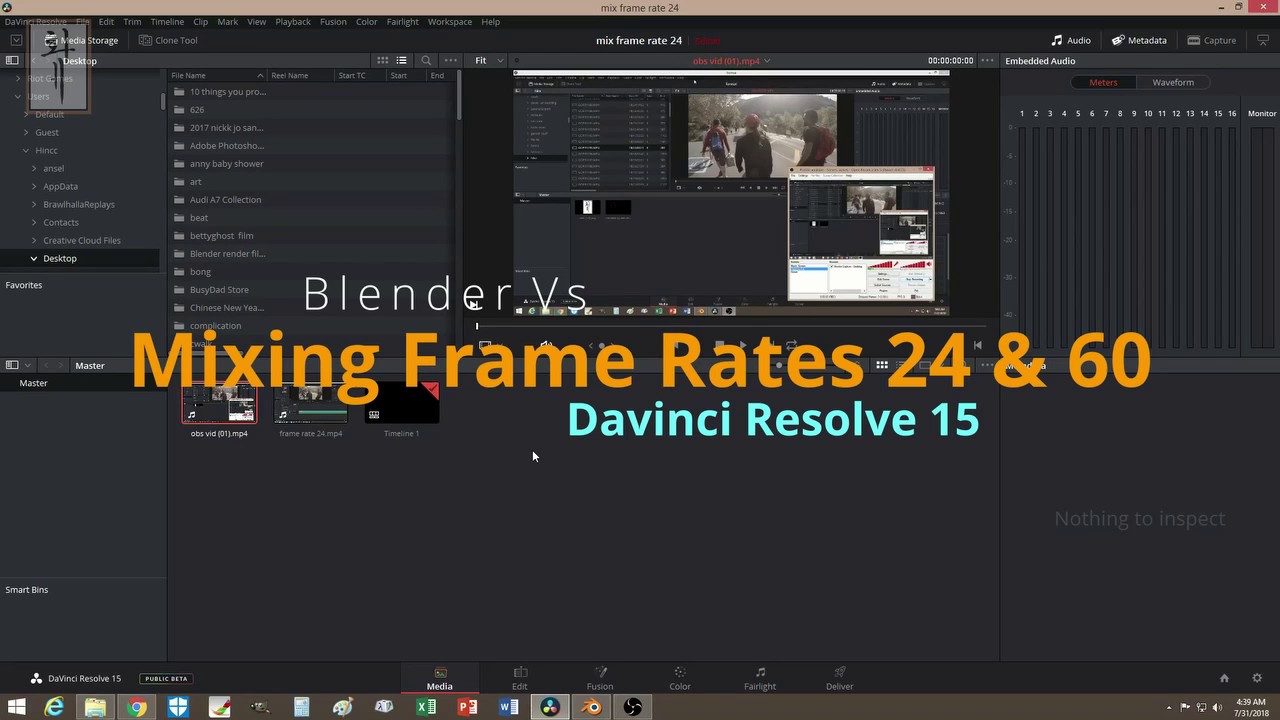Image resolution: width=1280 pixels, height=720 pixels.
Task: Select the Meters tab
Action: tap(1103, 82)
